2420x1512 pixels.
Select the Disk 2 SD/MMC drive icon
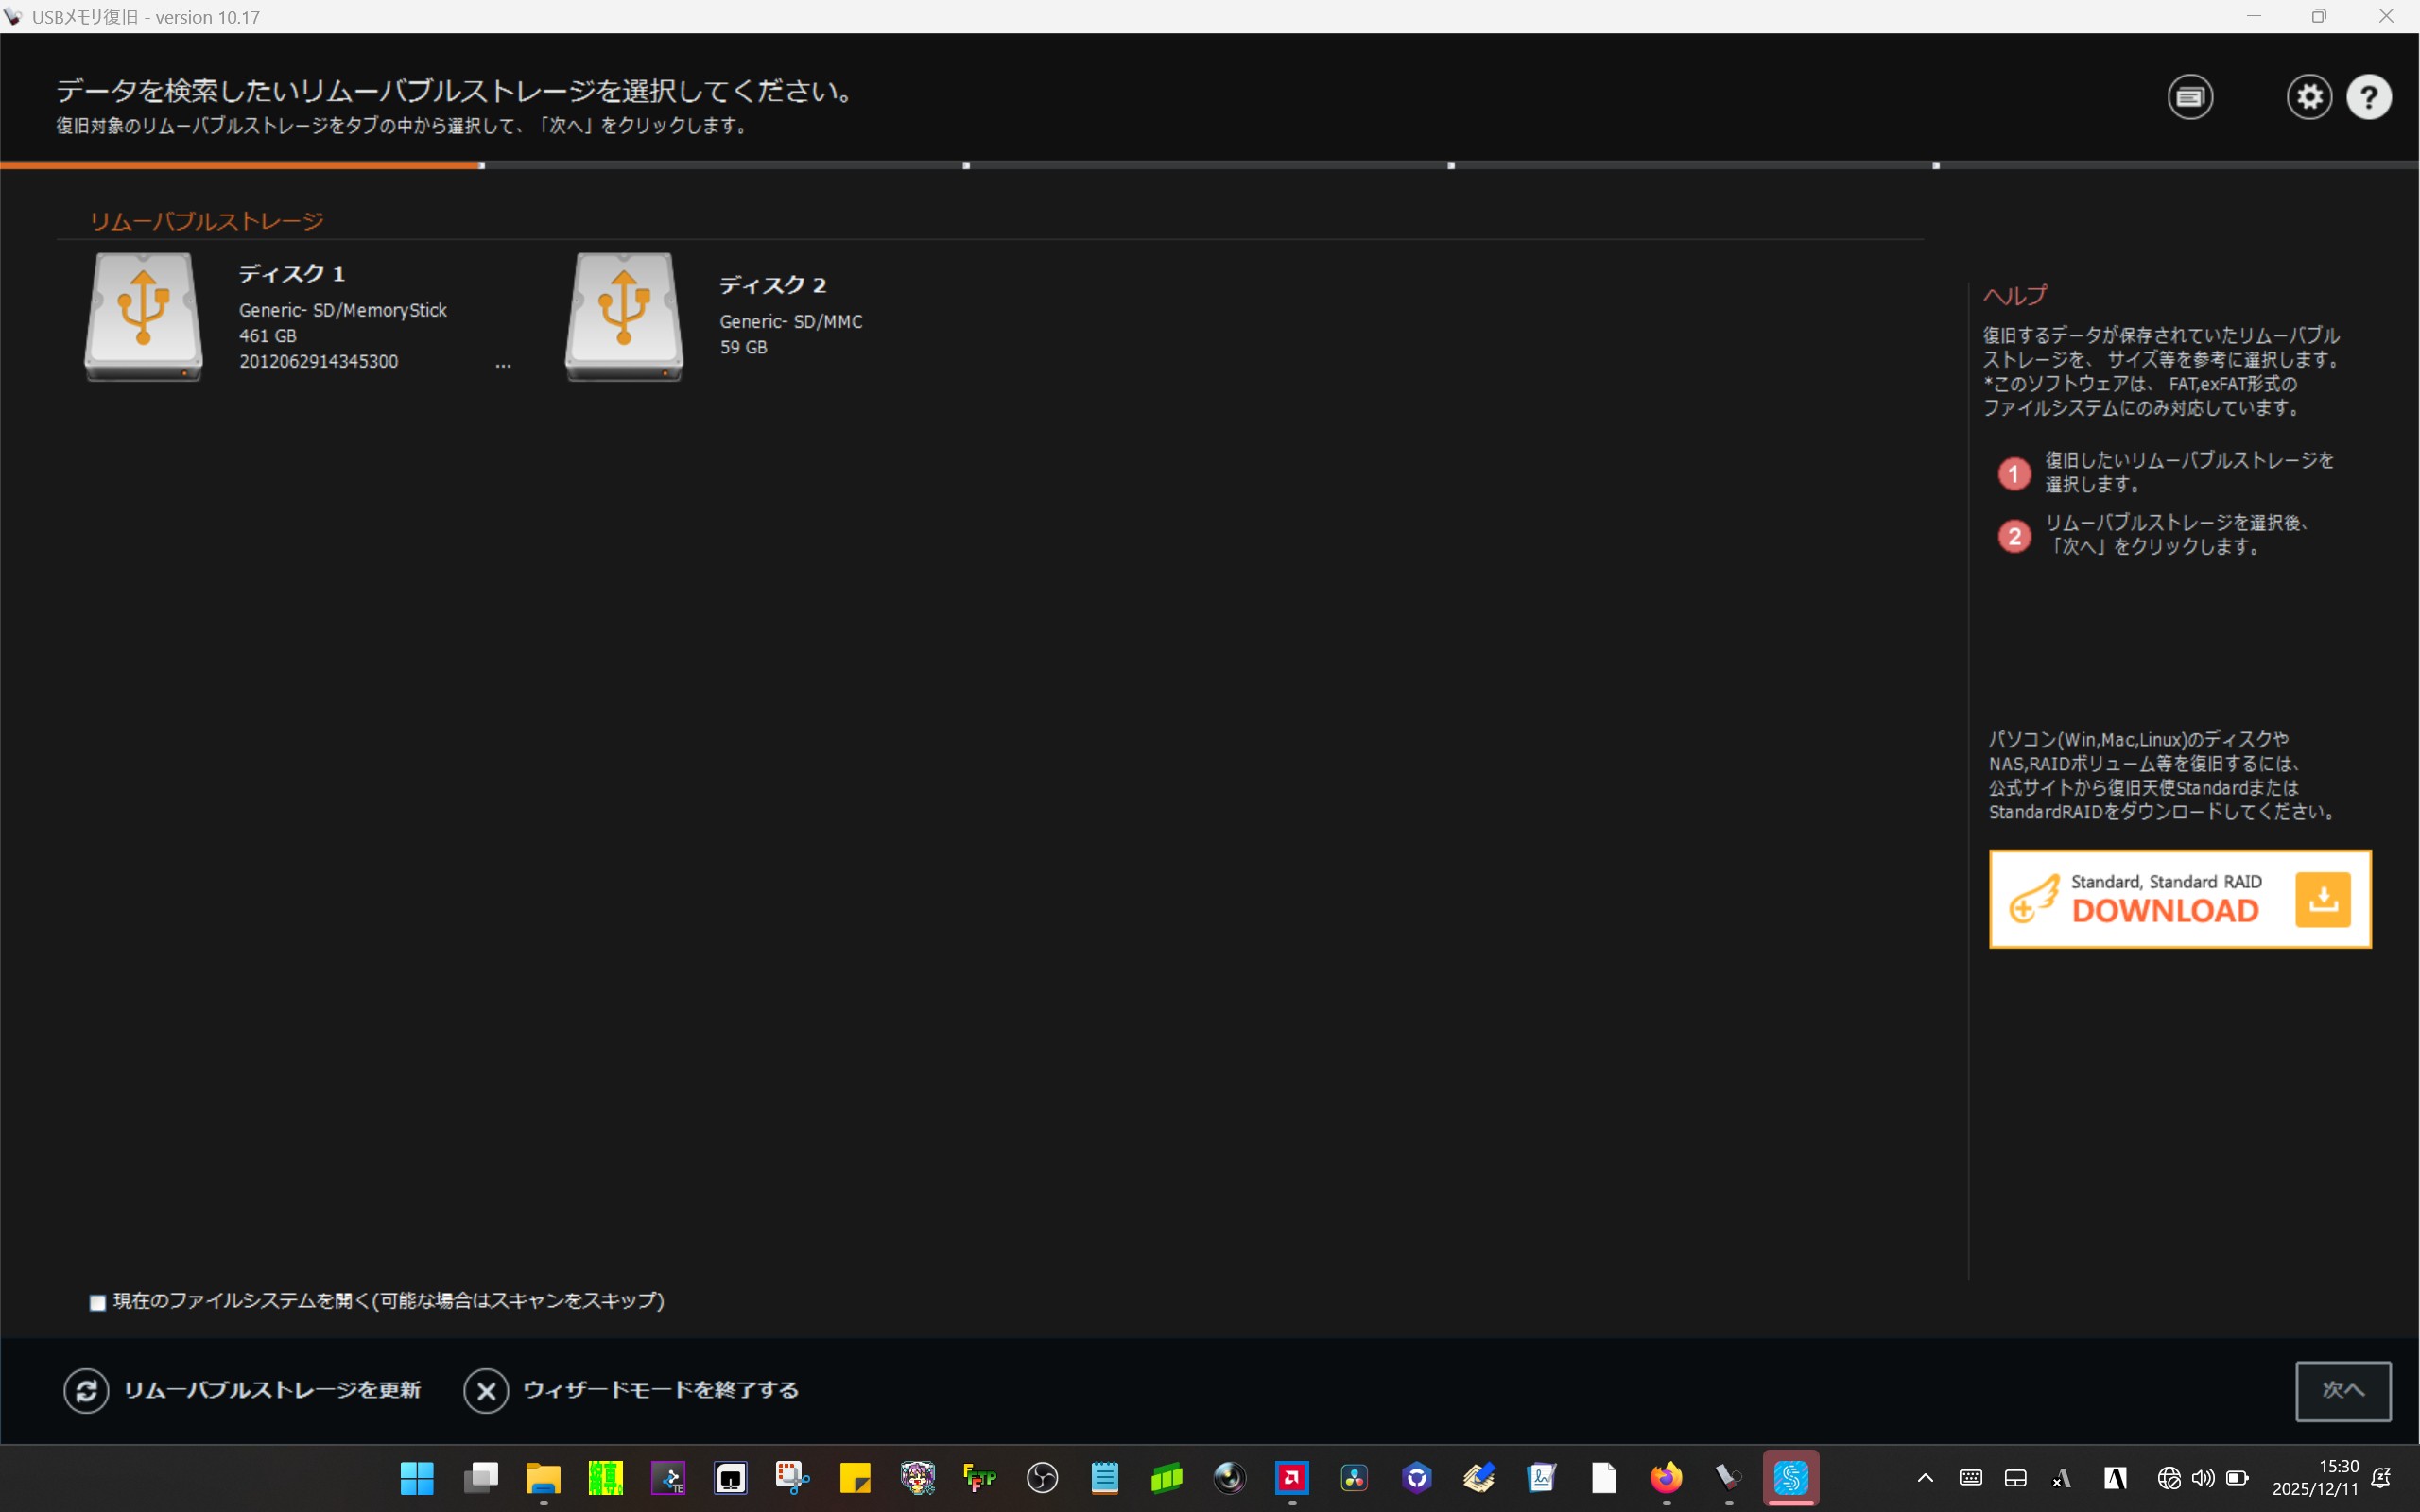point(624,315)
